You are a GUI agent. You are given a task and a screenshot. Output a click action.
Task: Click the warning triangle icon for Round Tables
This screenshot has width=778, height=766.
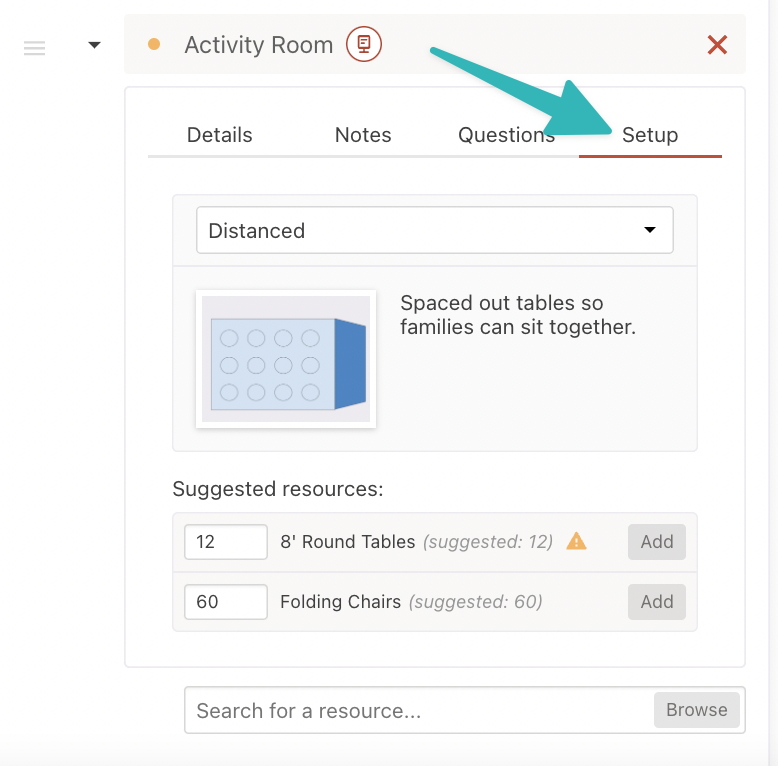[x=576, y=541]
